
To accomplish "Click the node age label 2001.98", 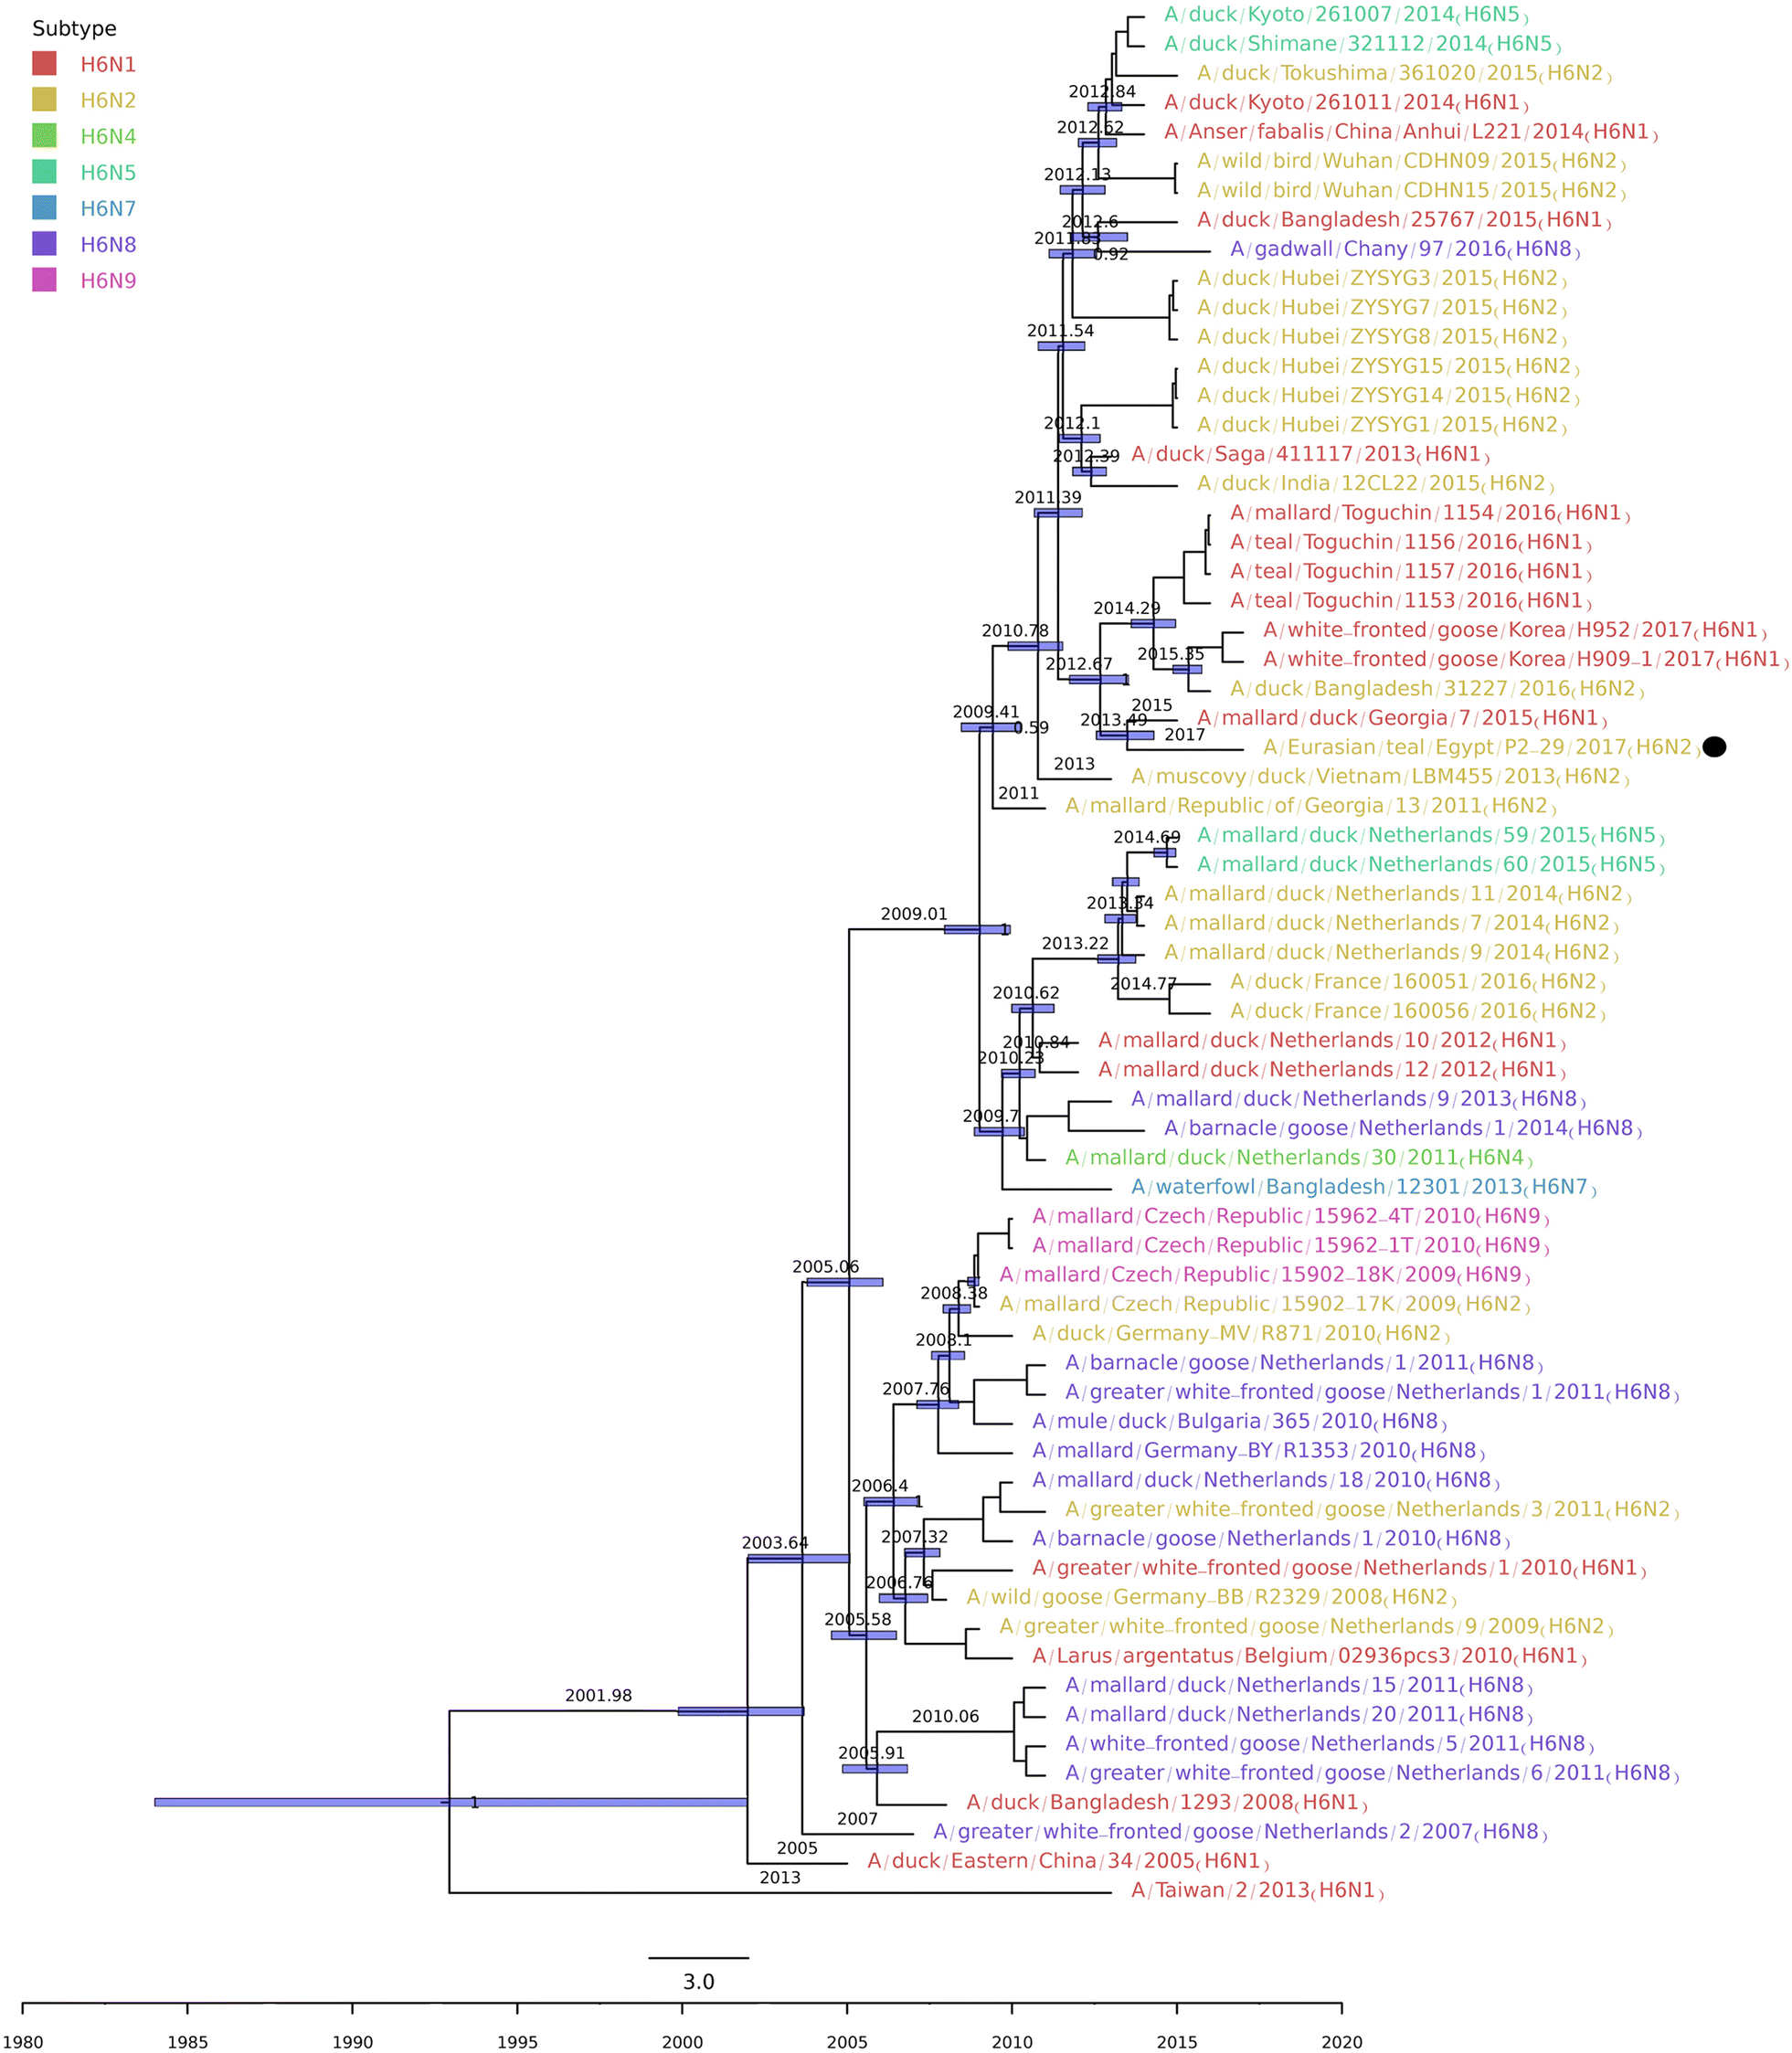I will pos(598,1696).
